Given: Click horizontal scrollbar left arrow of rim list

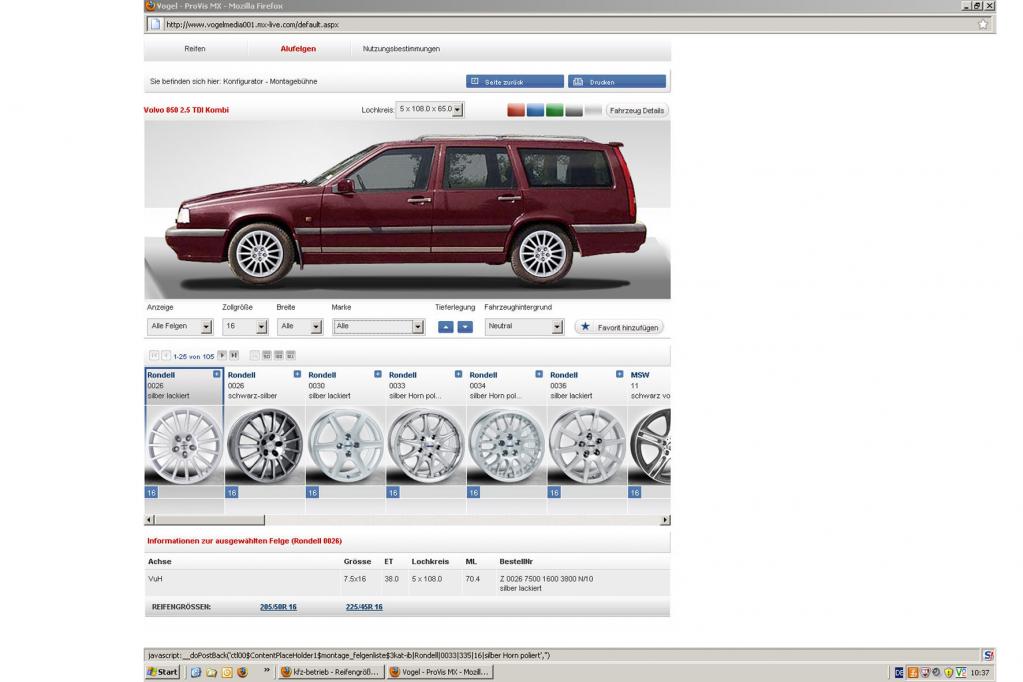Looking at the screenshot, I should [149, 520].
